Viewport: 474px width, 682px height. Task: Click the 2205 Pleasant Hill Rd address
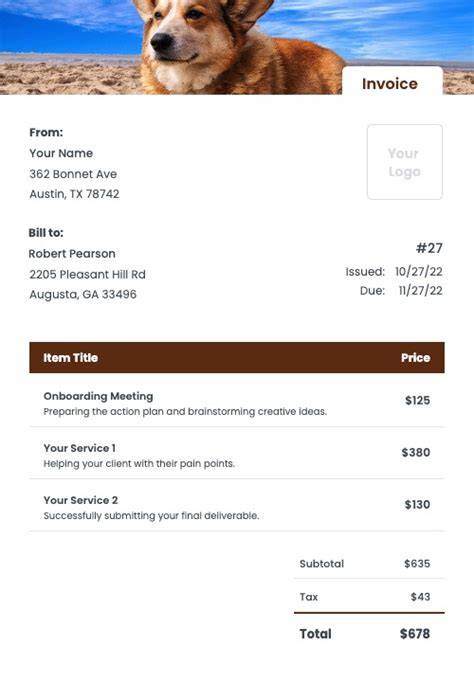[87, 274]
